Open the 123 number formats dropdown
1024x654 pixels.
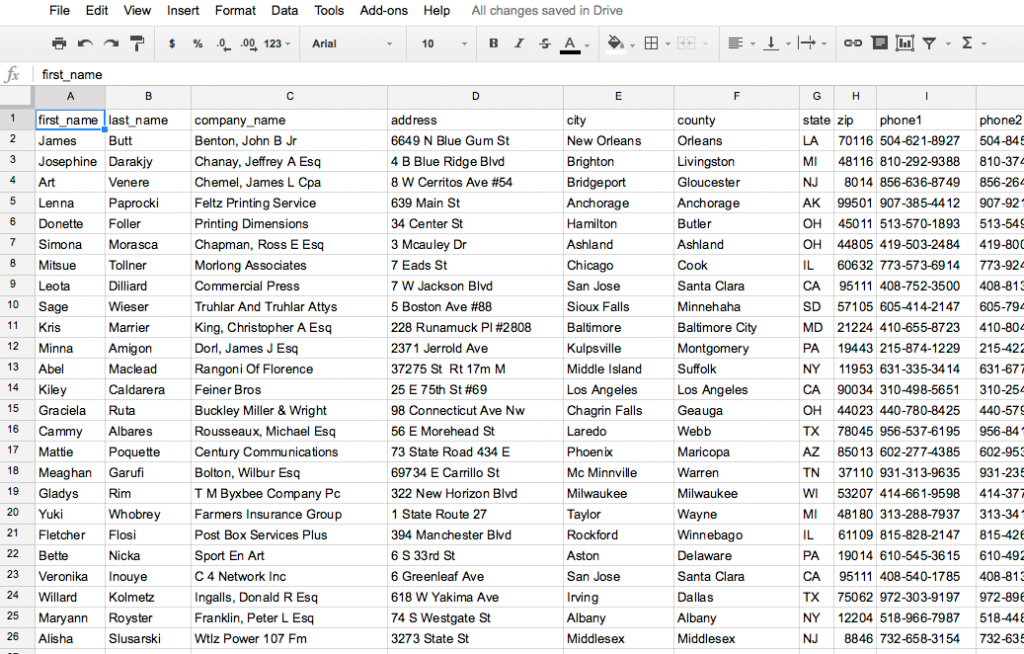click(x=279, y=43)
